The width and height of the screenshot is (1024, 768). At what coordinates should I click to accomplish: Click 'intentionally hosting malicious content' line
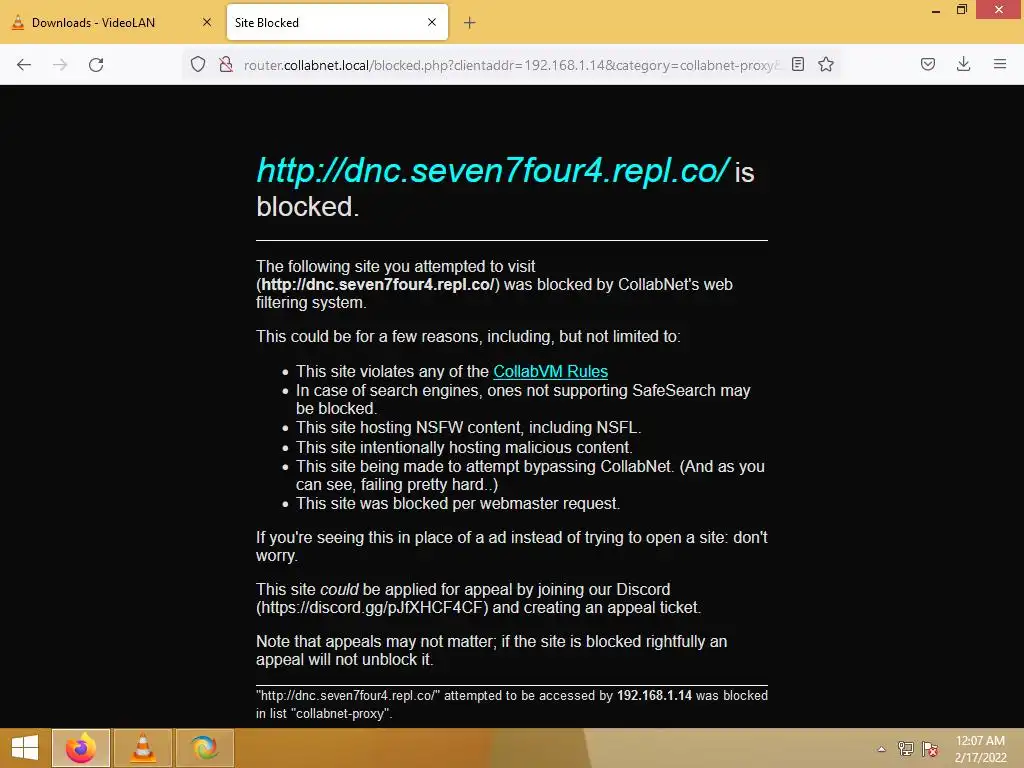(x=464, y=447)
